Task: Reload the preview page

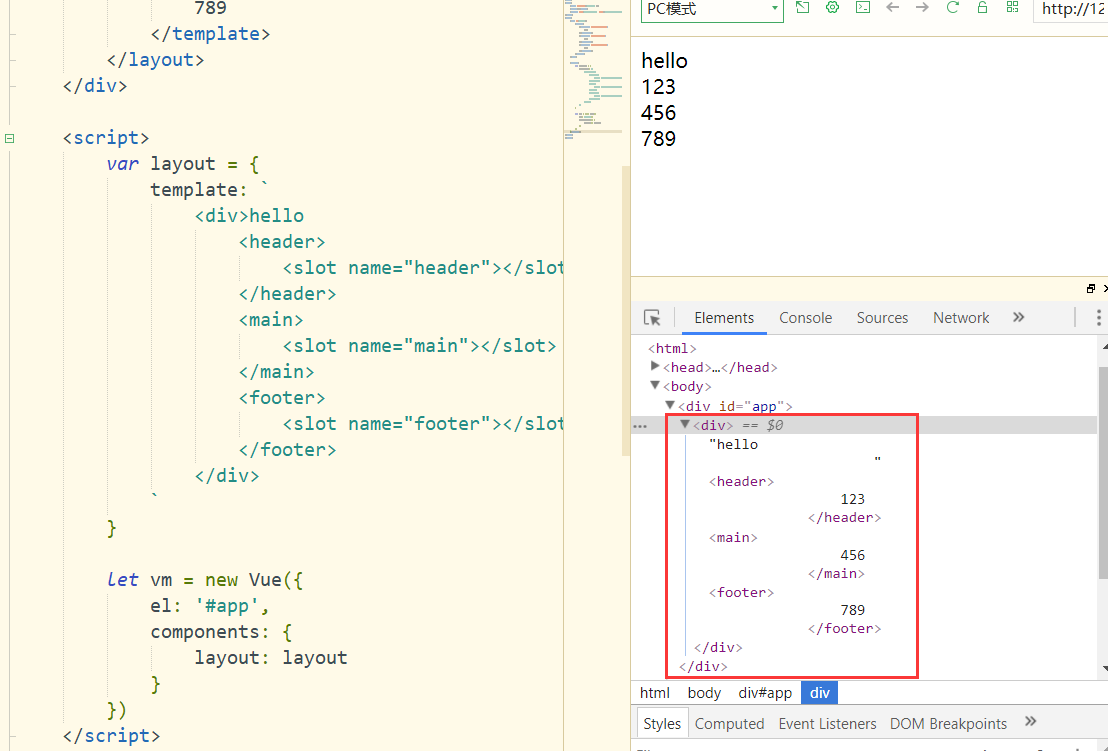Action: pos(953,8)
